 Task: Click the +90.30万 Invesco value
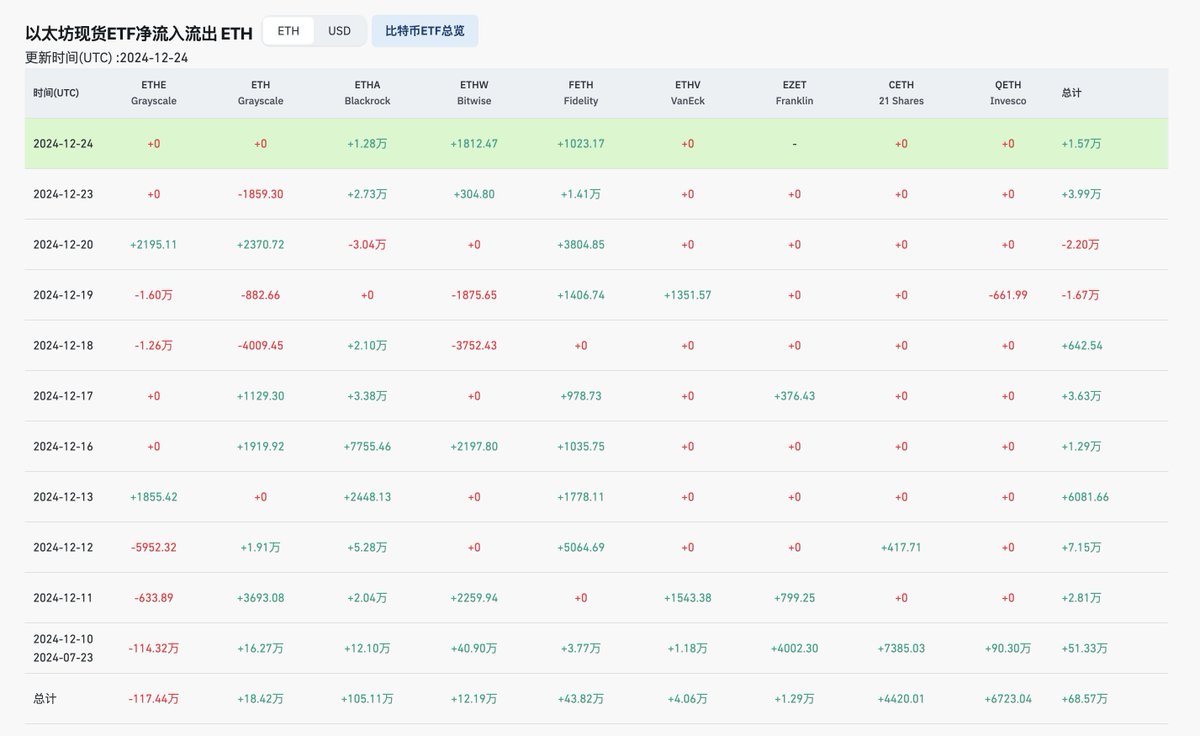click(x=1008, y=648)
